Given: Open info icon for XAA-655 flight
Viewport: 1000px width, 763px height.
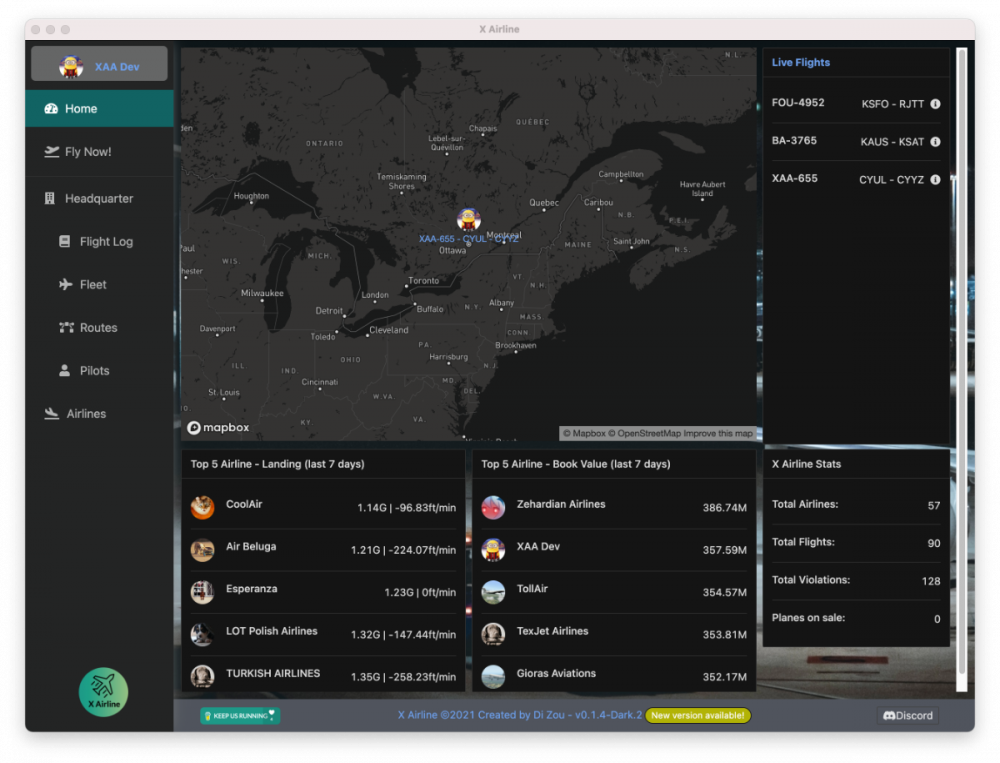Looking at the screenshot, I should (x=935, y=180).
